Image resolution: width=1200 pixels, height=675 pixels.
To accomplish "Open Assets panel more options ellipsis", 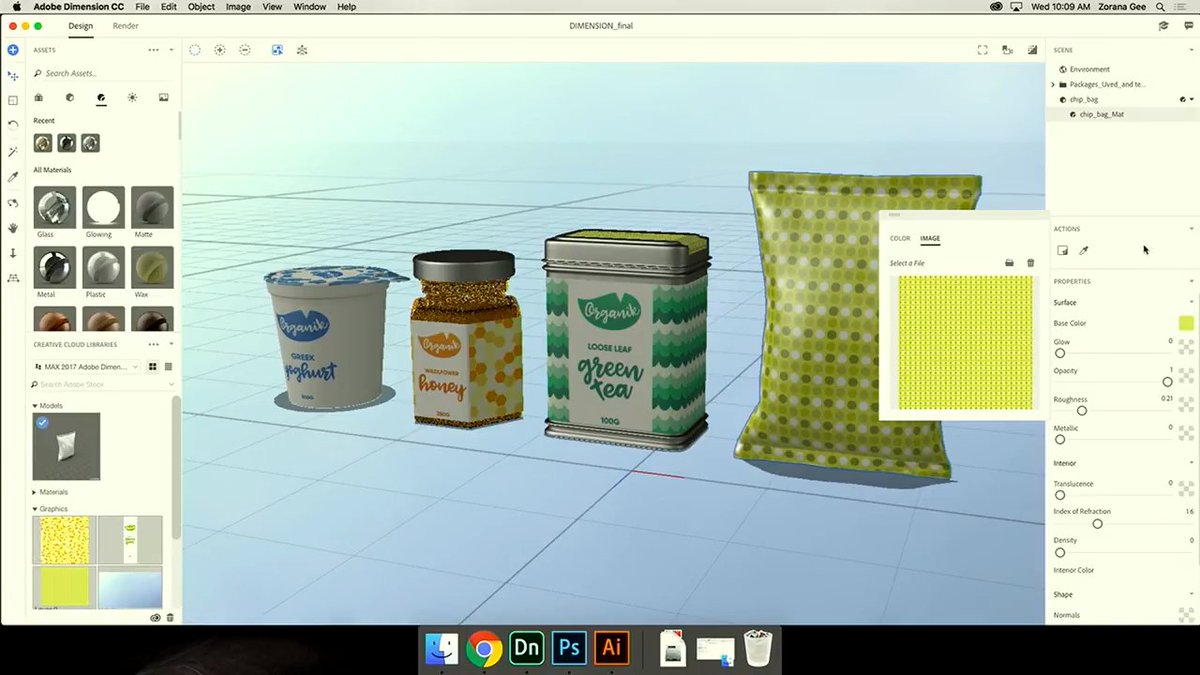I will click(x=153, y=49).
